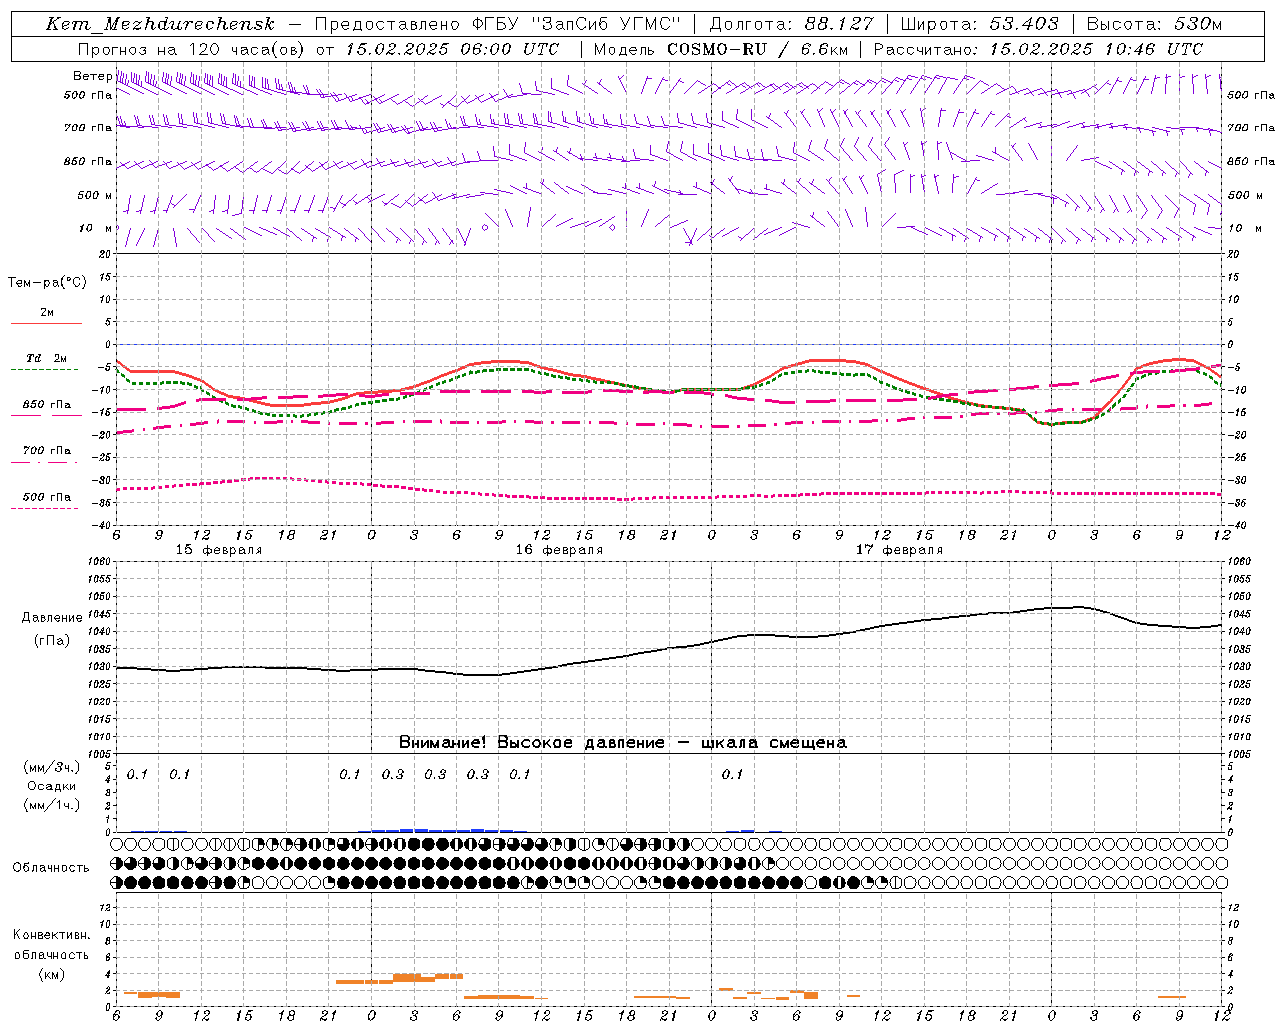The height and width of the screenshot is (1024, 1280).
Task: Click the 850 гПа temperature legend entry
Action: tap(46, 405)
